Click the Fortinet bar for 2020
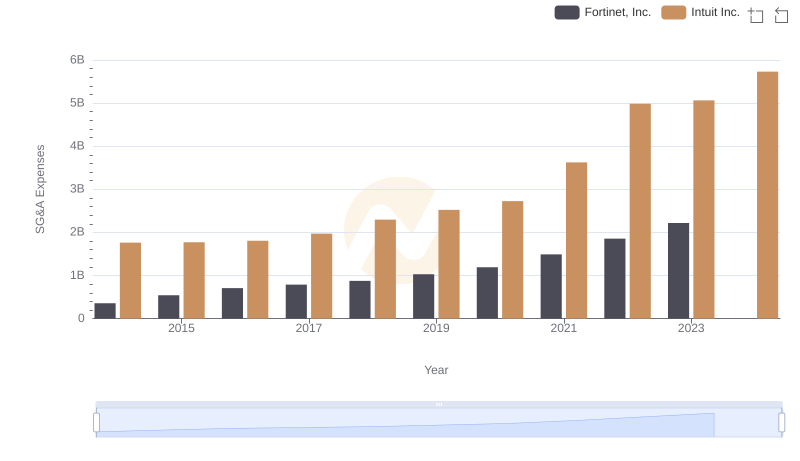This screenshot has height=461, width=800. 487,293
